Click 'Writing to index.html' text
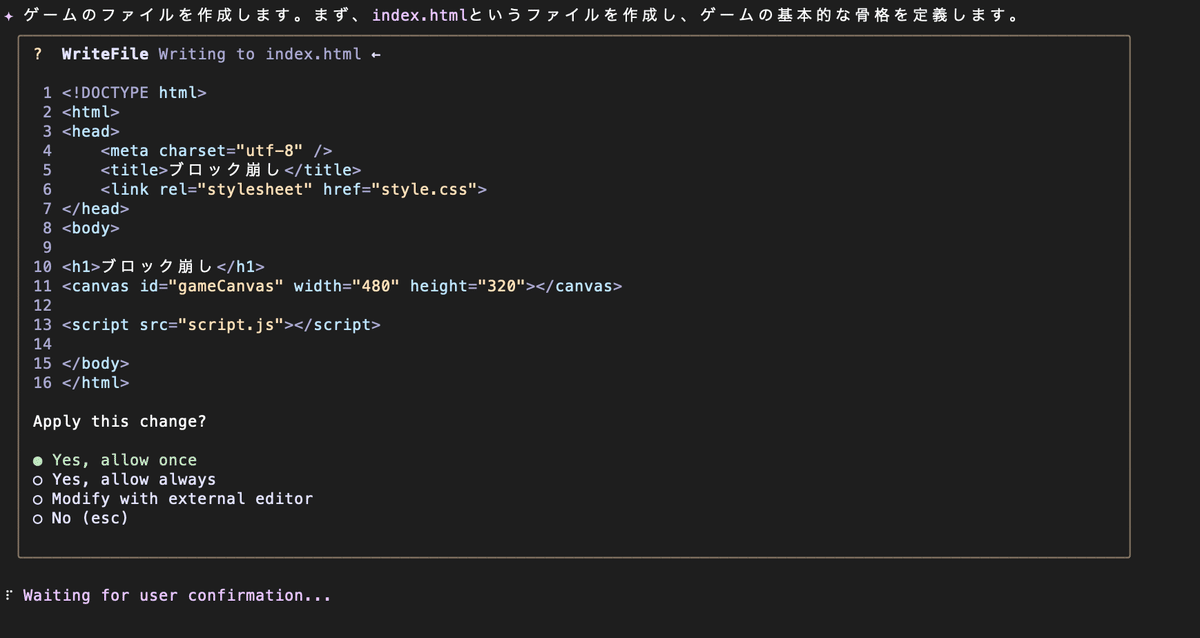Viewport: 1200px width, 638px height. click(x=260, y=54)
